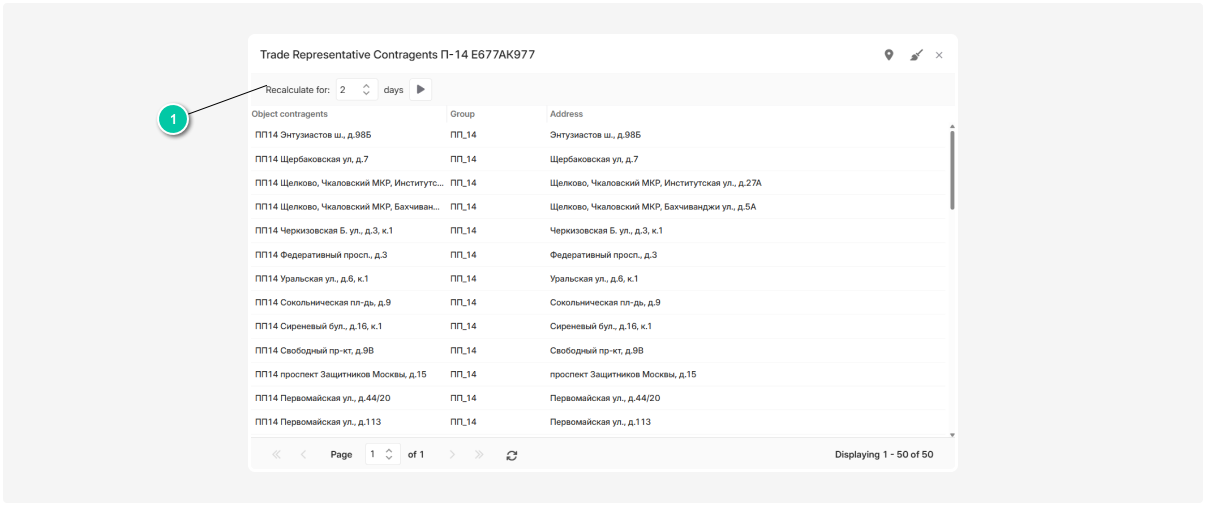Sort by Object contragents column header
Screen dimensions: 1206x506
[290, 114]
